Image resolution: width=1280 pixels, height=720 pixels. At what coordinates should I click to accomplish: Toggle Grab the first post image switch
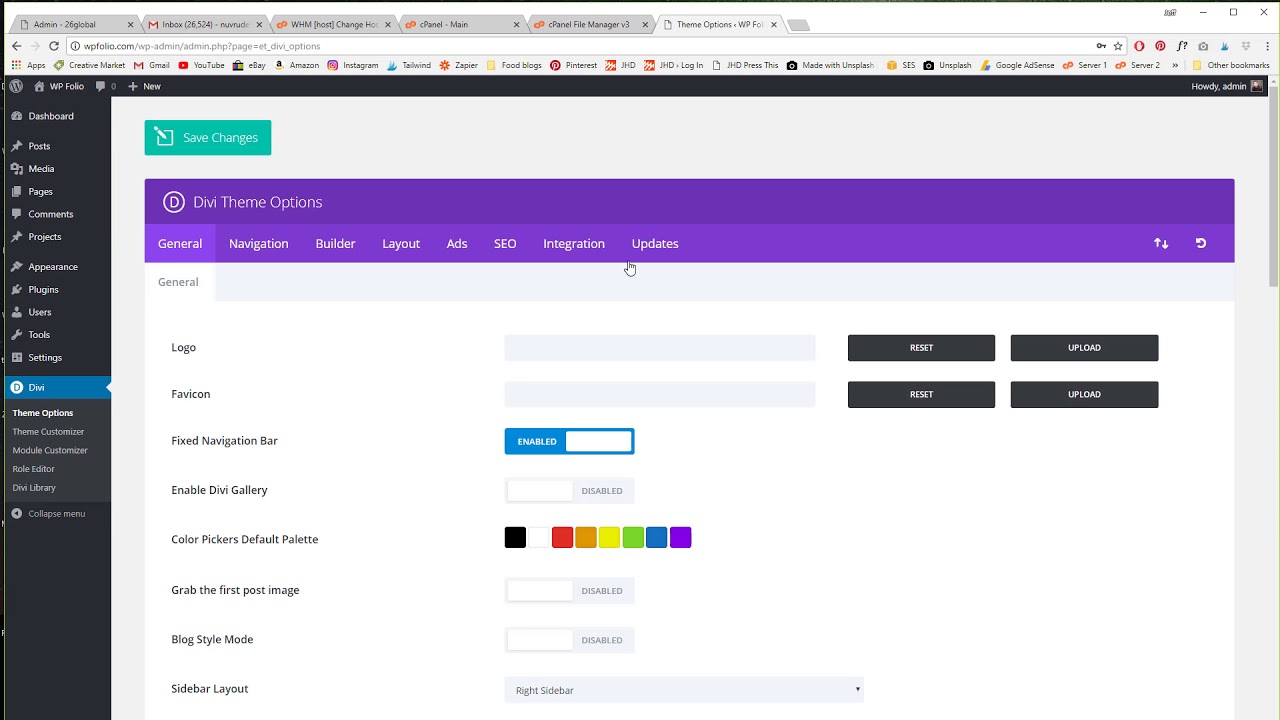[x=569, y=590]
